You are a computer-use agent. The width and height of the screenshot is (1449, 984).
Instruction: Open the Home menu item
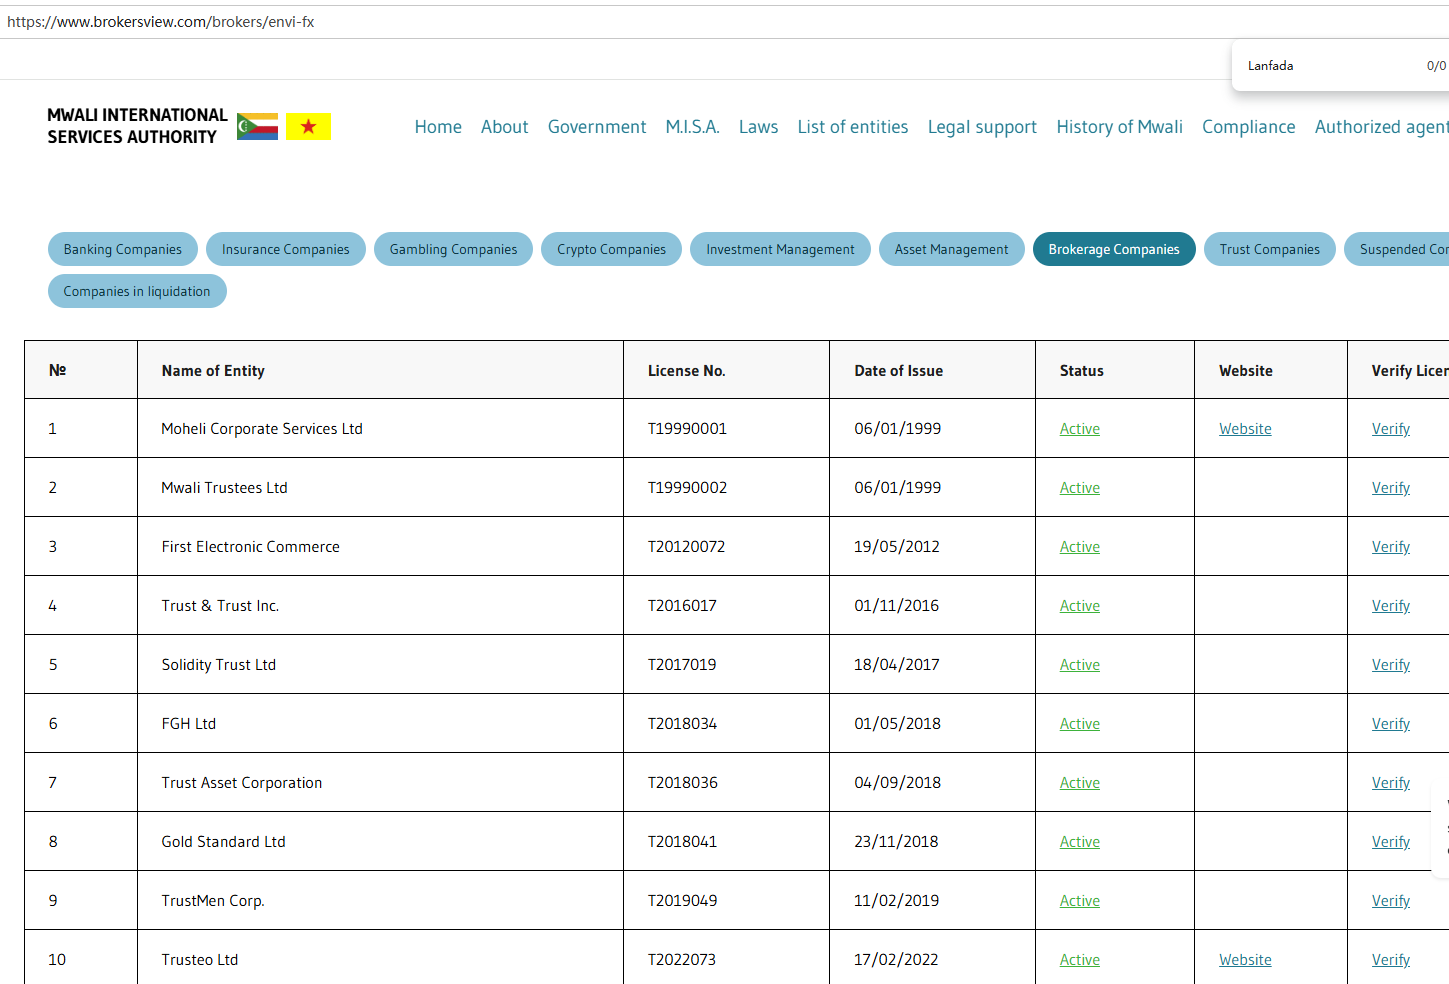pyautogui.click(x=438, y=127)
